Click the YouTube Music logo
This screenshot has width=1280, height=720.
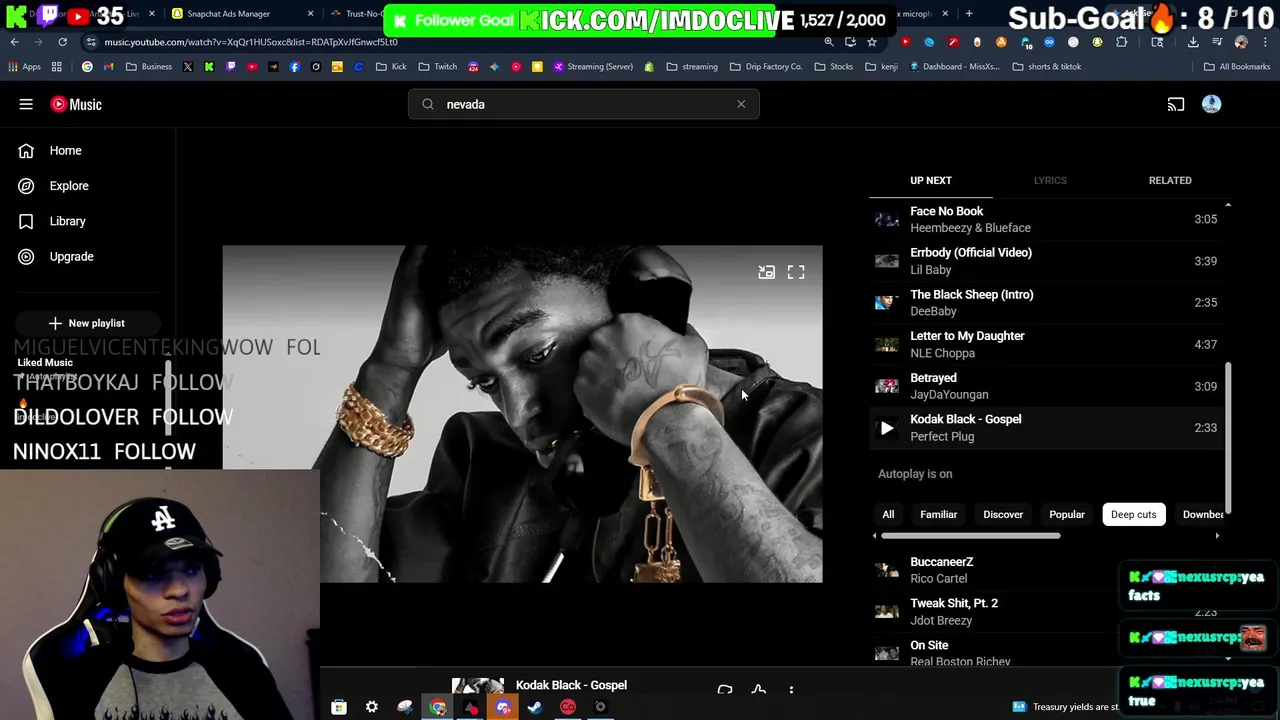click(76, 104)
